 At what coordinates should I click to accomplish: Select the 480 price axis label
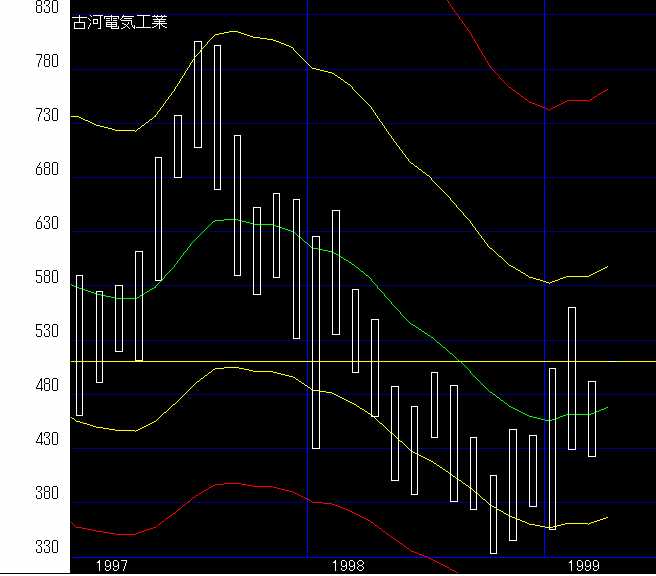[19, 386]
